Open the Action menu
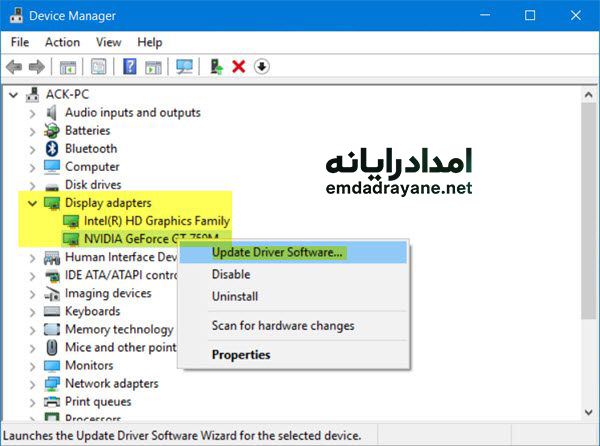Viewport: 600px width, 446px height. click(62, 42)
